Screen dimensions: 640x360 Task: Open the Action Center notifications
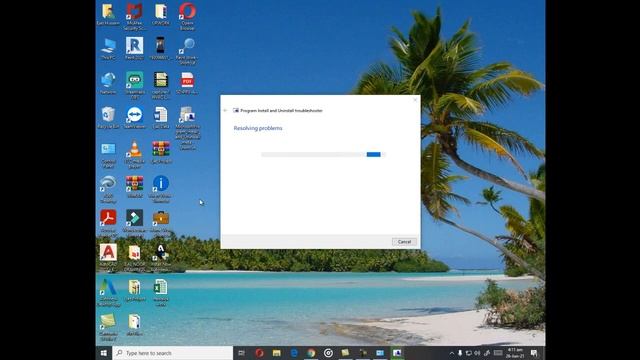pyautogui.click(x=534, y=353)
